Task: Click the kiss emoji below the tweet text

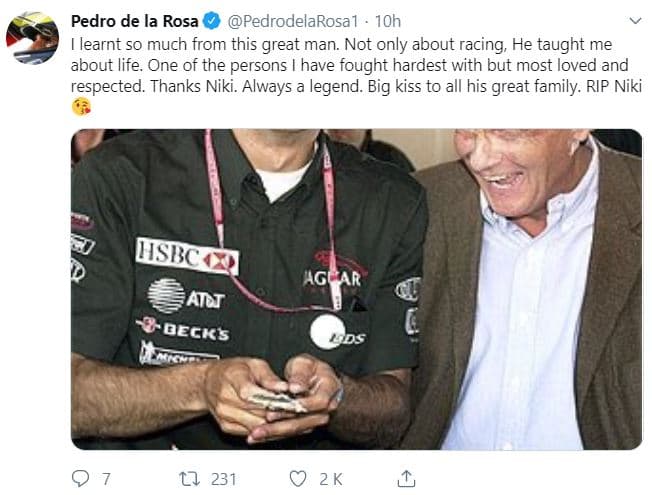Action: [x=82, y=107]
